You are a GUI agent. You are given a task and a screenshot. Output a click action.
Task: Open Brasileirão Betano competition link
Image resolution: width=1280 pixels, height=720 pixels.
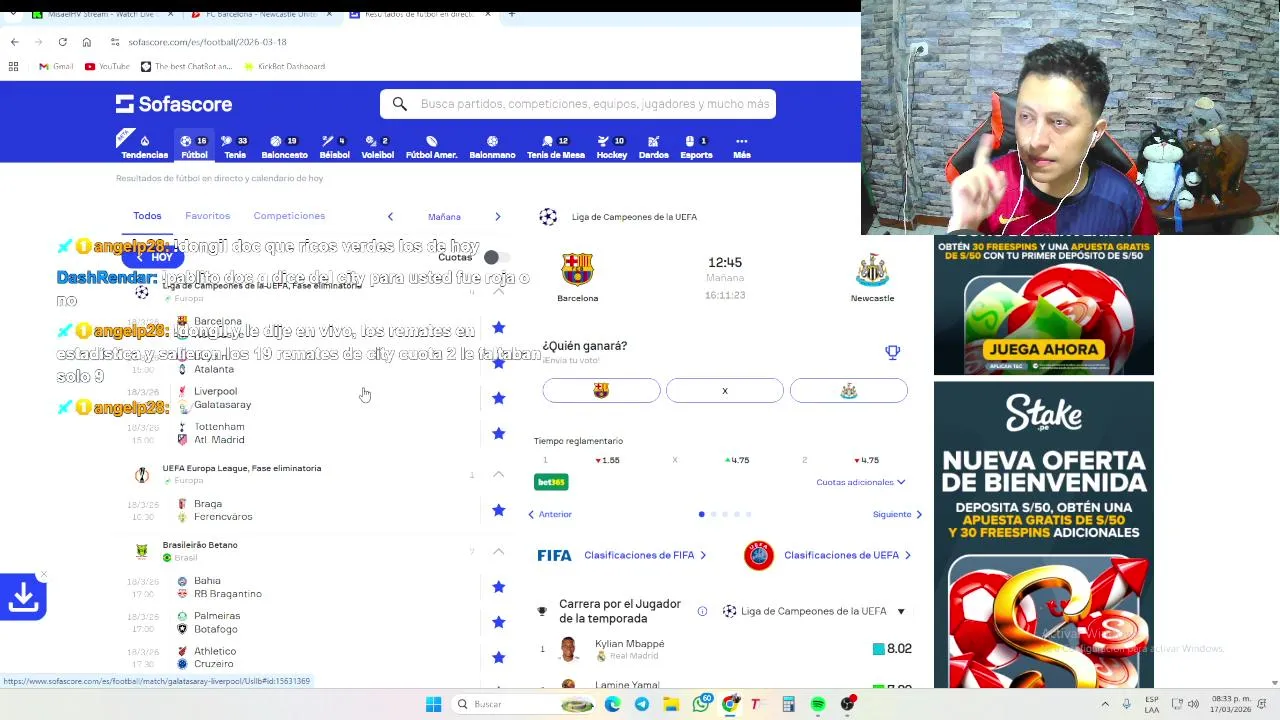coord(200,545)
